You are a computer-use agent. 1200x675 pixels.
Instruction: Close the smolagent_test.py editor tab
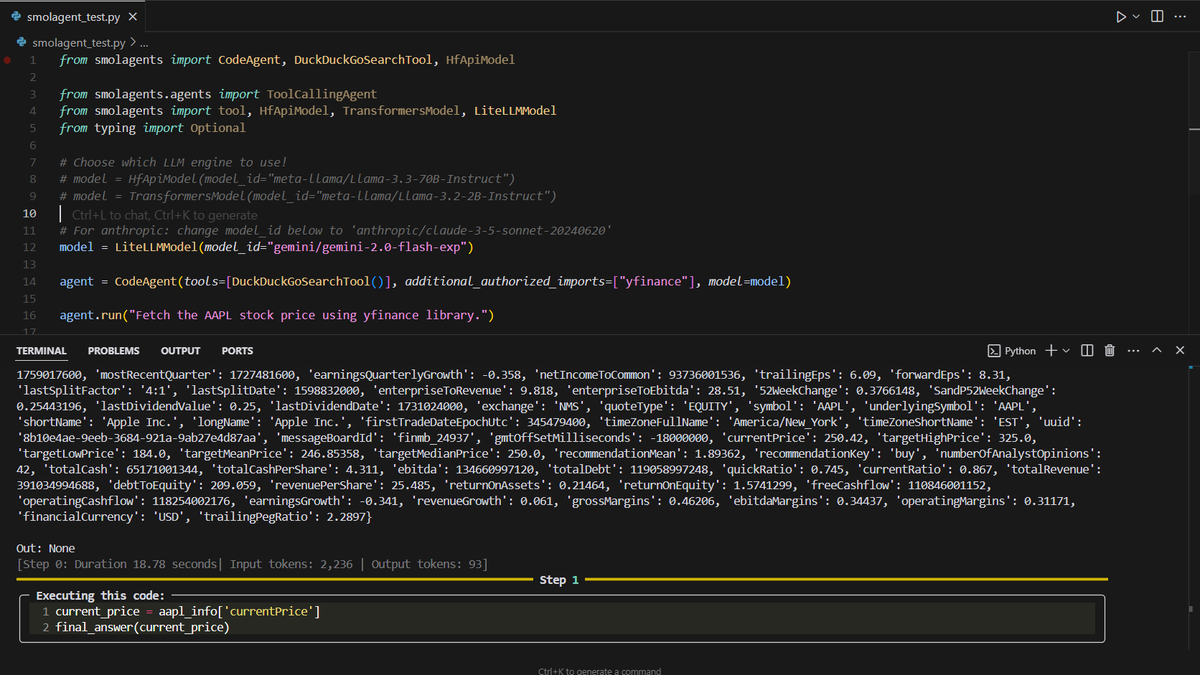tap(133, 18)
